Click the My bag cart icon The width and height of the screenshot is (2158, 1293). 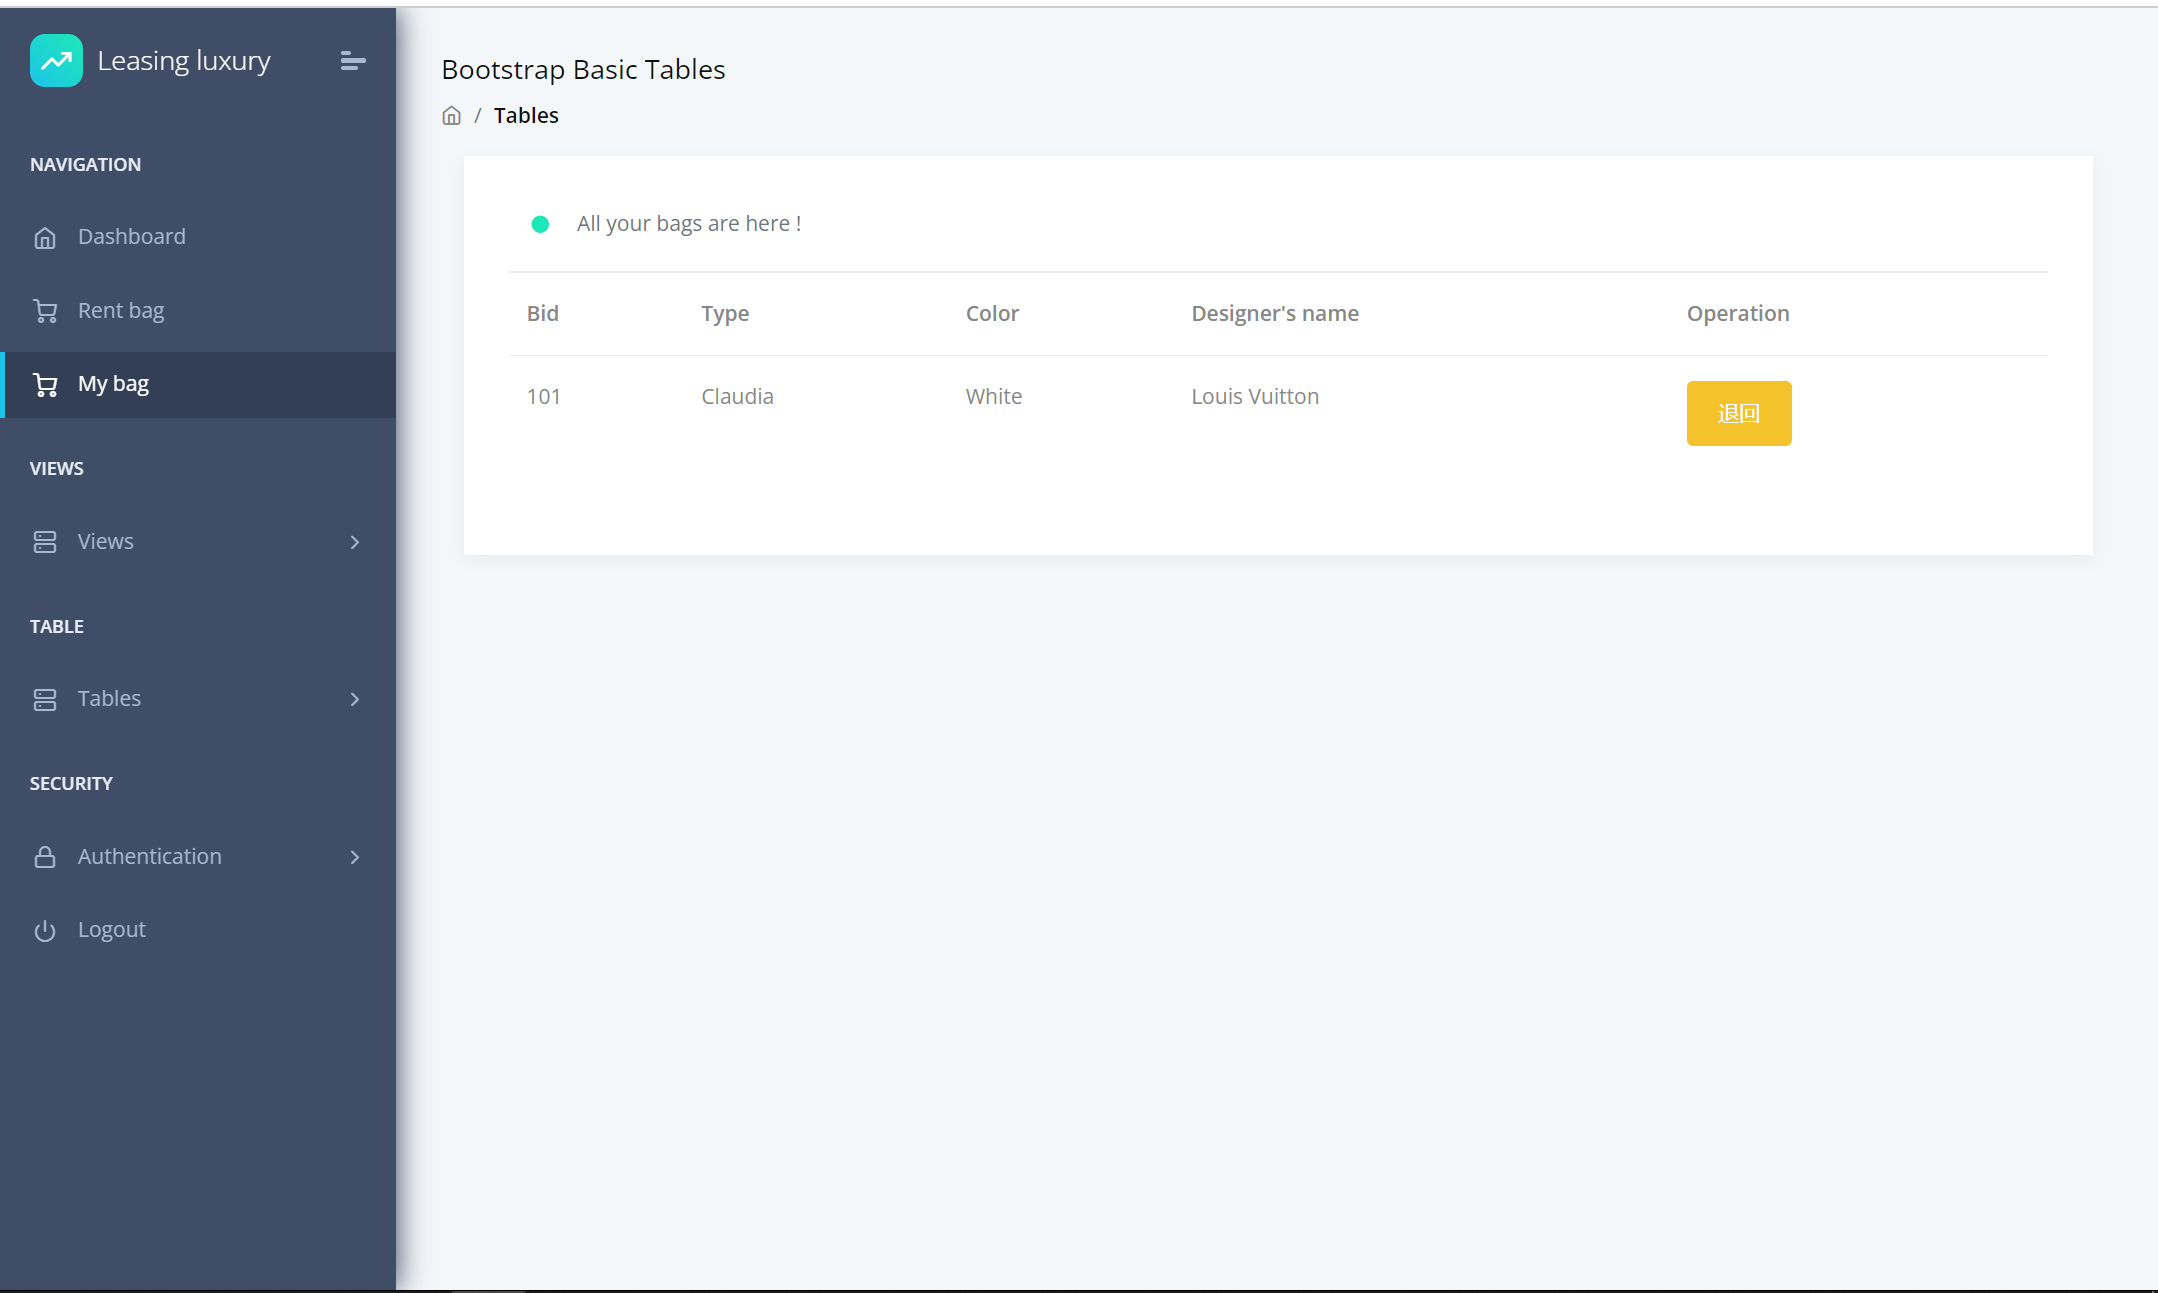[45, 385]
